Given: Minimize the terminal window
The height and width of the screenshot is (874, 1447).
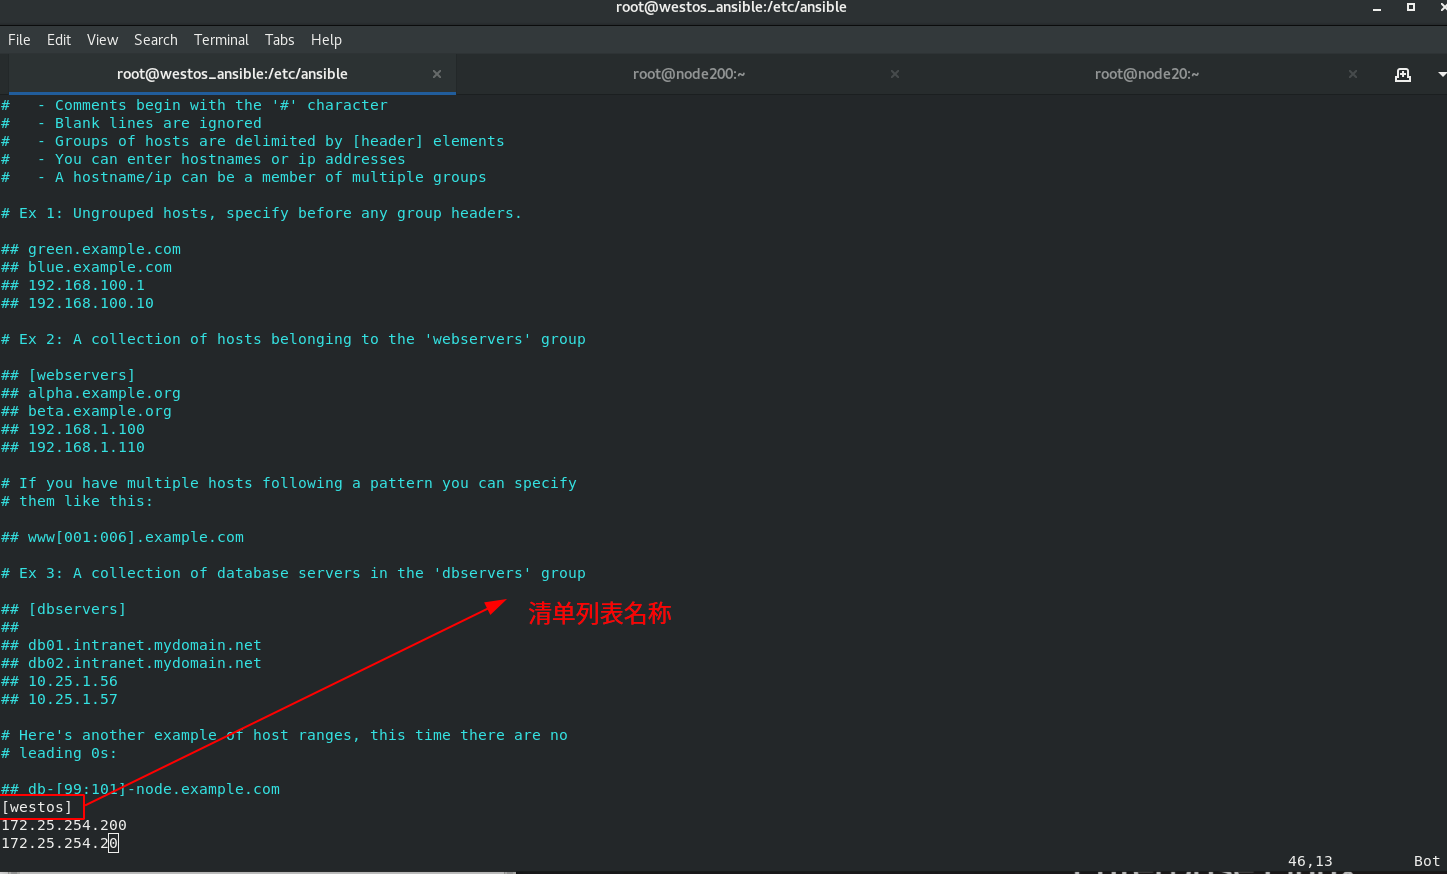Looking at the screenshot, I should tap(1377, 8).
